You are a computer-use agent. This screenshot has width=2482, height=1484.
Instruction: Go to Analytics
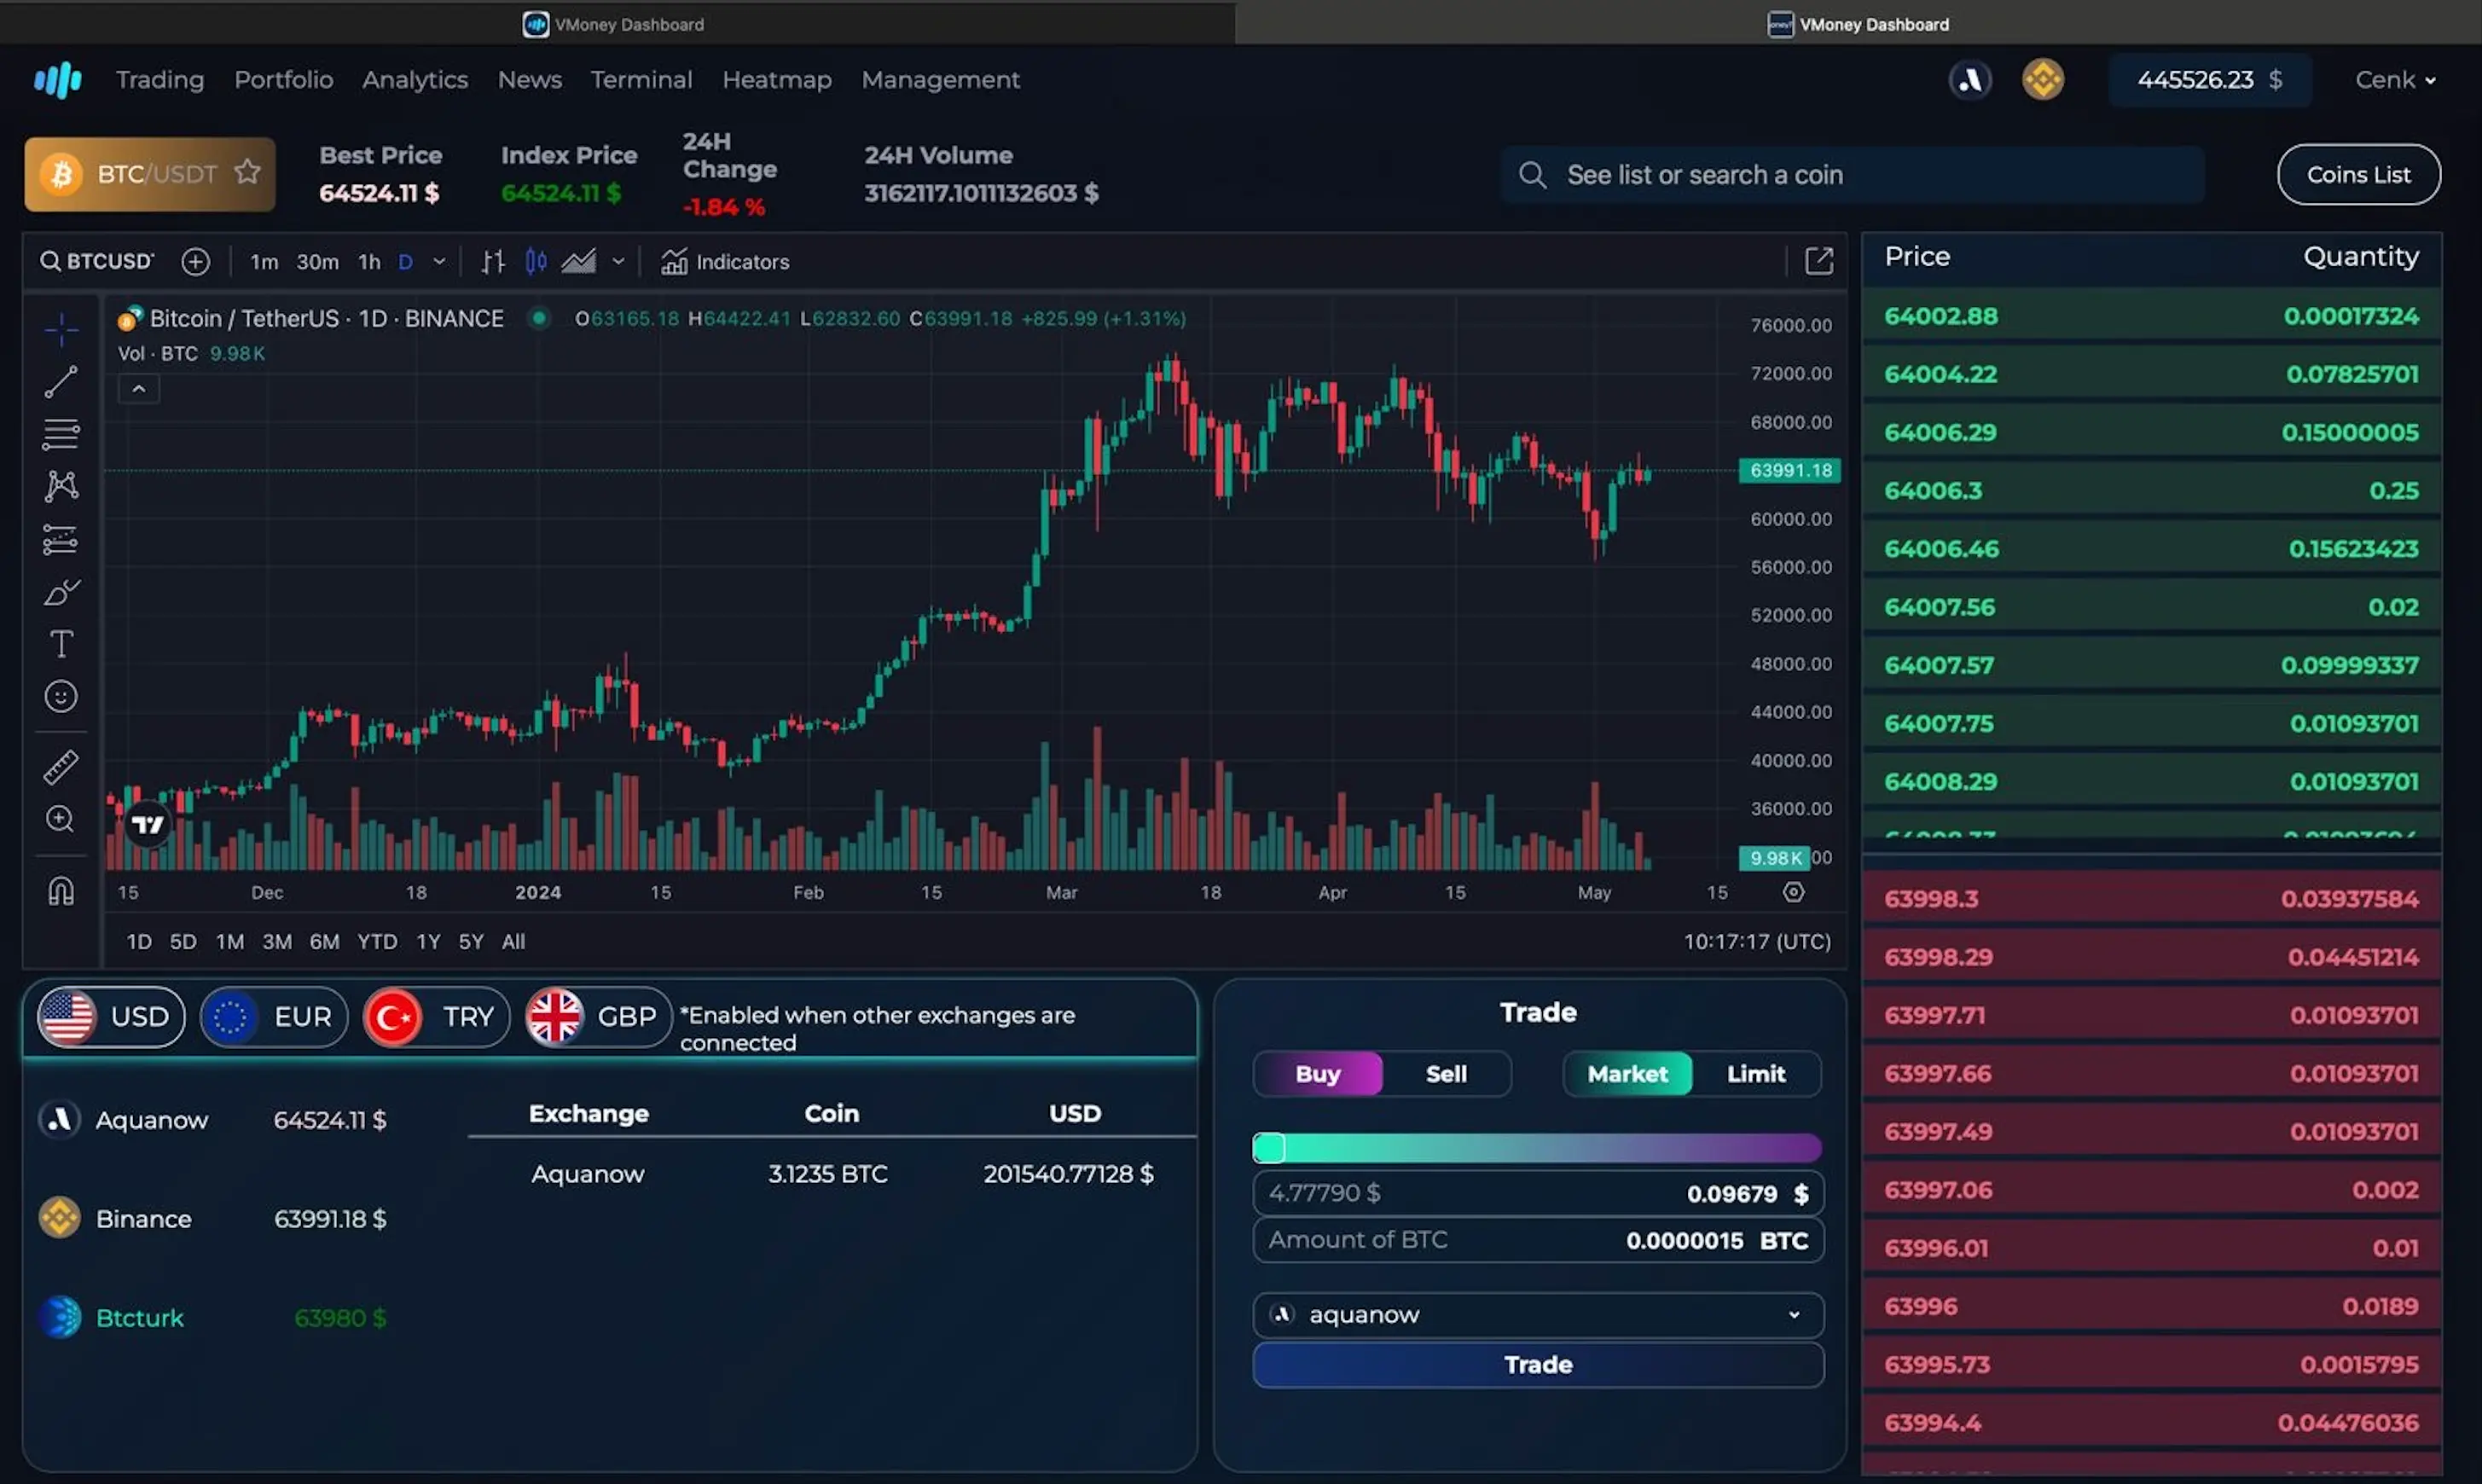(x=415, y=80)
